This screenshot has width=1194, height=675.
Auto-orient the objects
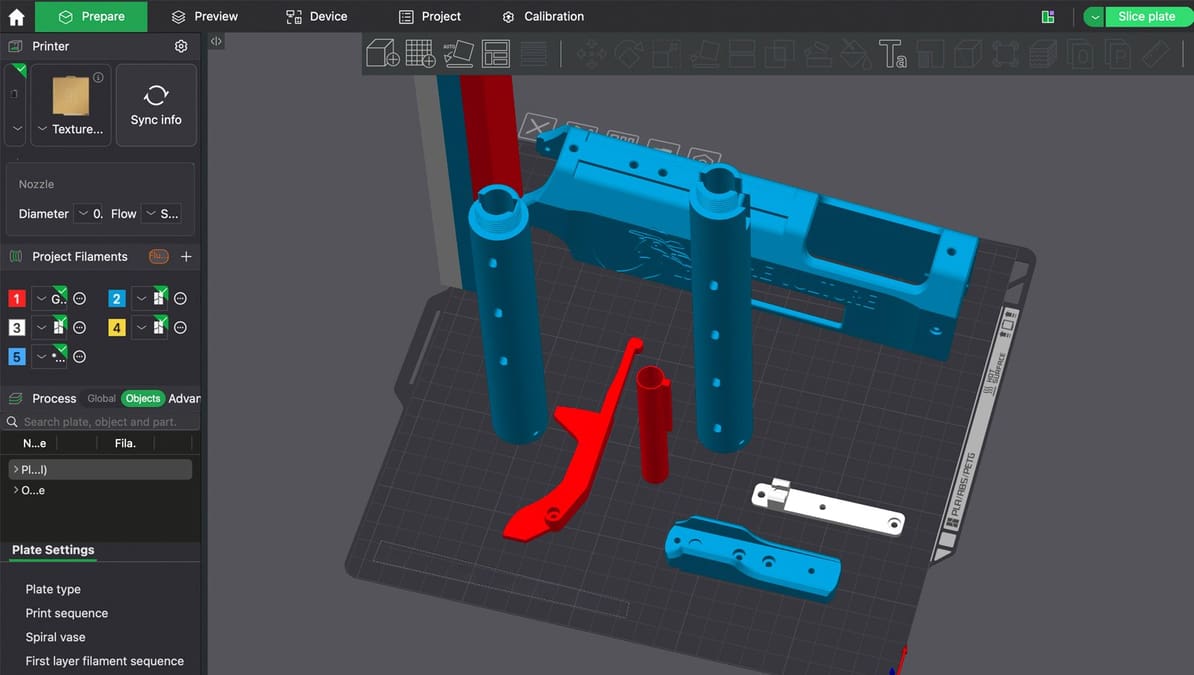[x=458, y=53]
